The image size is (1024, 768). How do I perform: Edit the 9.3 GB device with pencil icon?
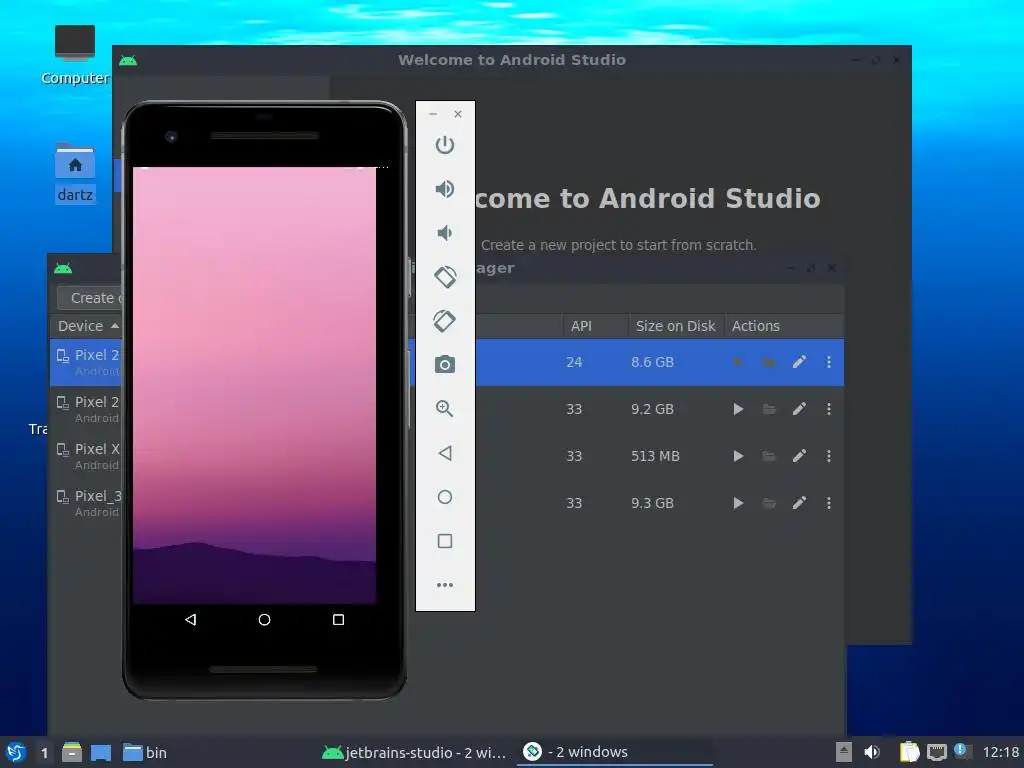click(799, 503)
